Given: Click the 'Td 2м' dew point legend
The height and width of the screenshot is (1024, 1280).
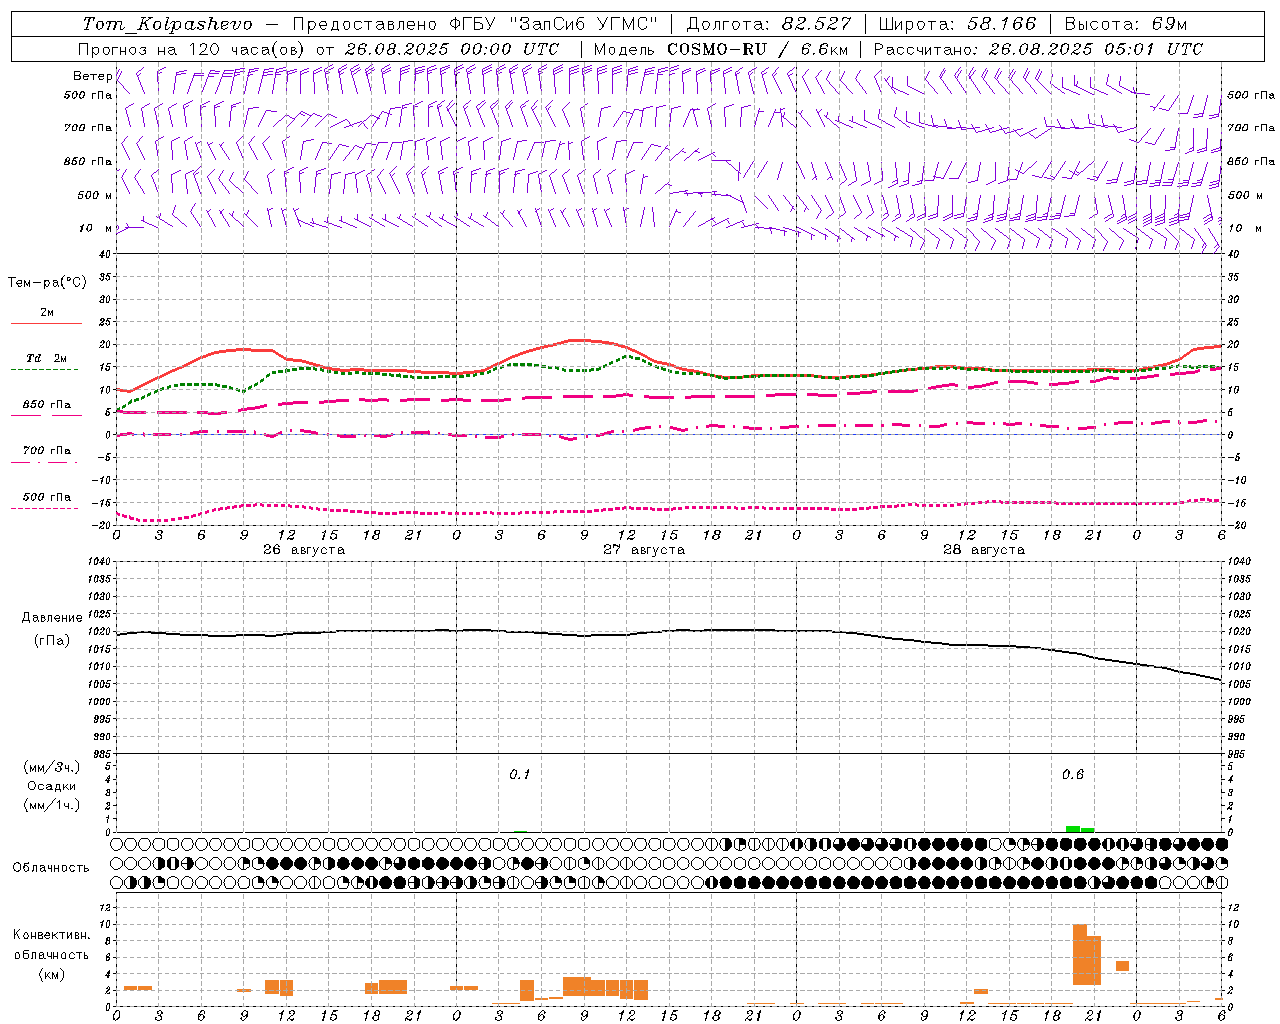Looking at the screenshot, I should pos(46,358).
